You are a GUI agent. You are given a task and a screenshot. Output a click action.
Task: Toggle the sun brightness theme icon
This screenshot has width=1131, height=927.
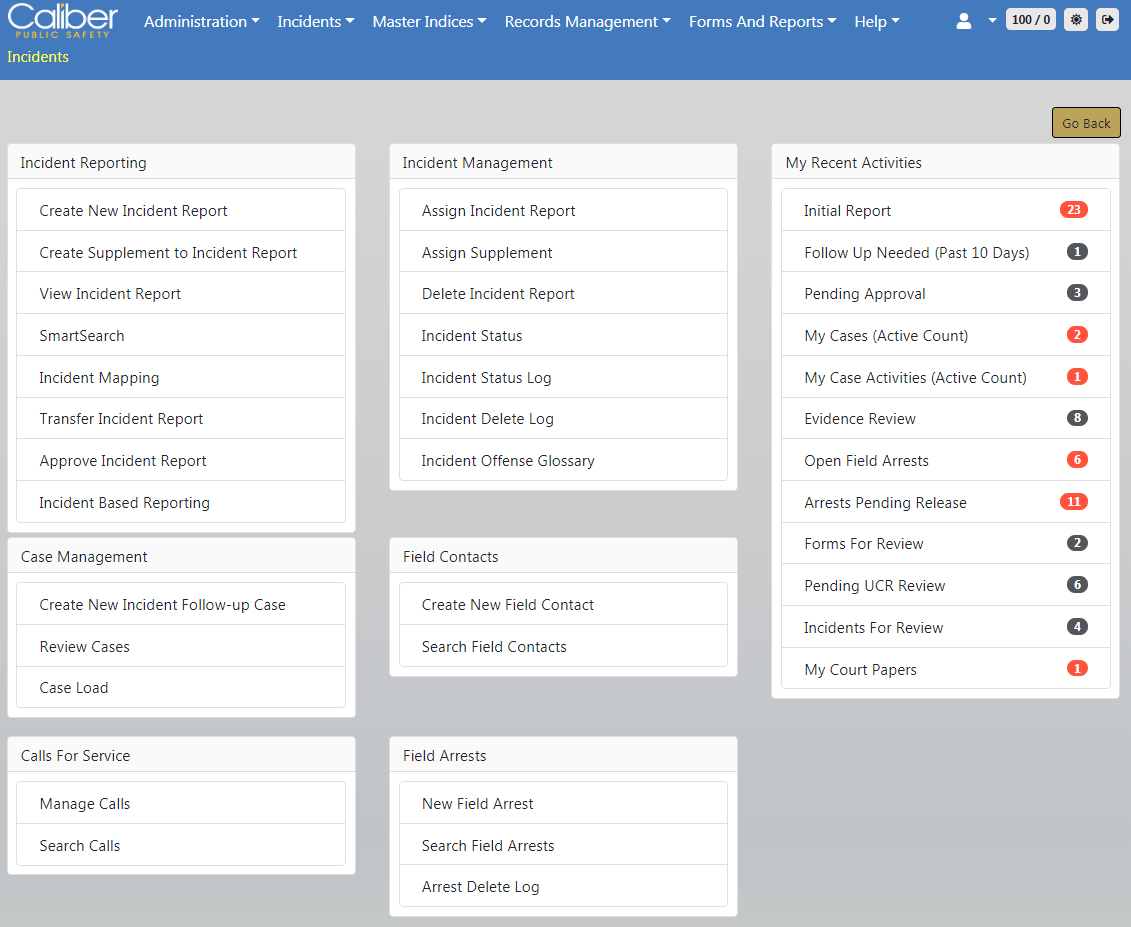pyautogui.click(x=1075, y=20)
